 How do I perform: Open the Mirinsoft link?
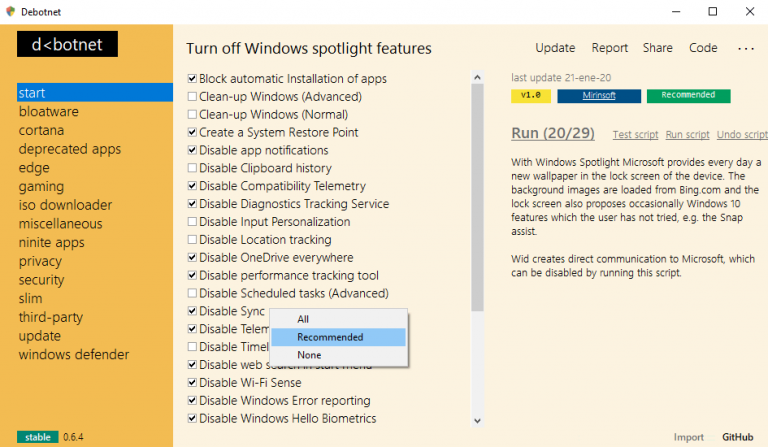coord(598,96)
